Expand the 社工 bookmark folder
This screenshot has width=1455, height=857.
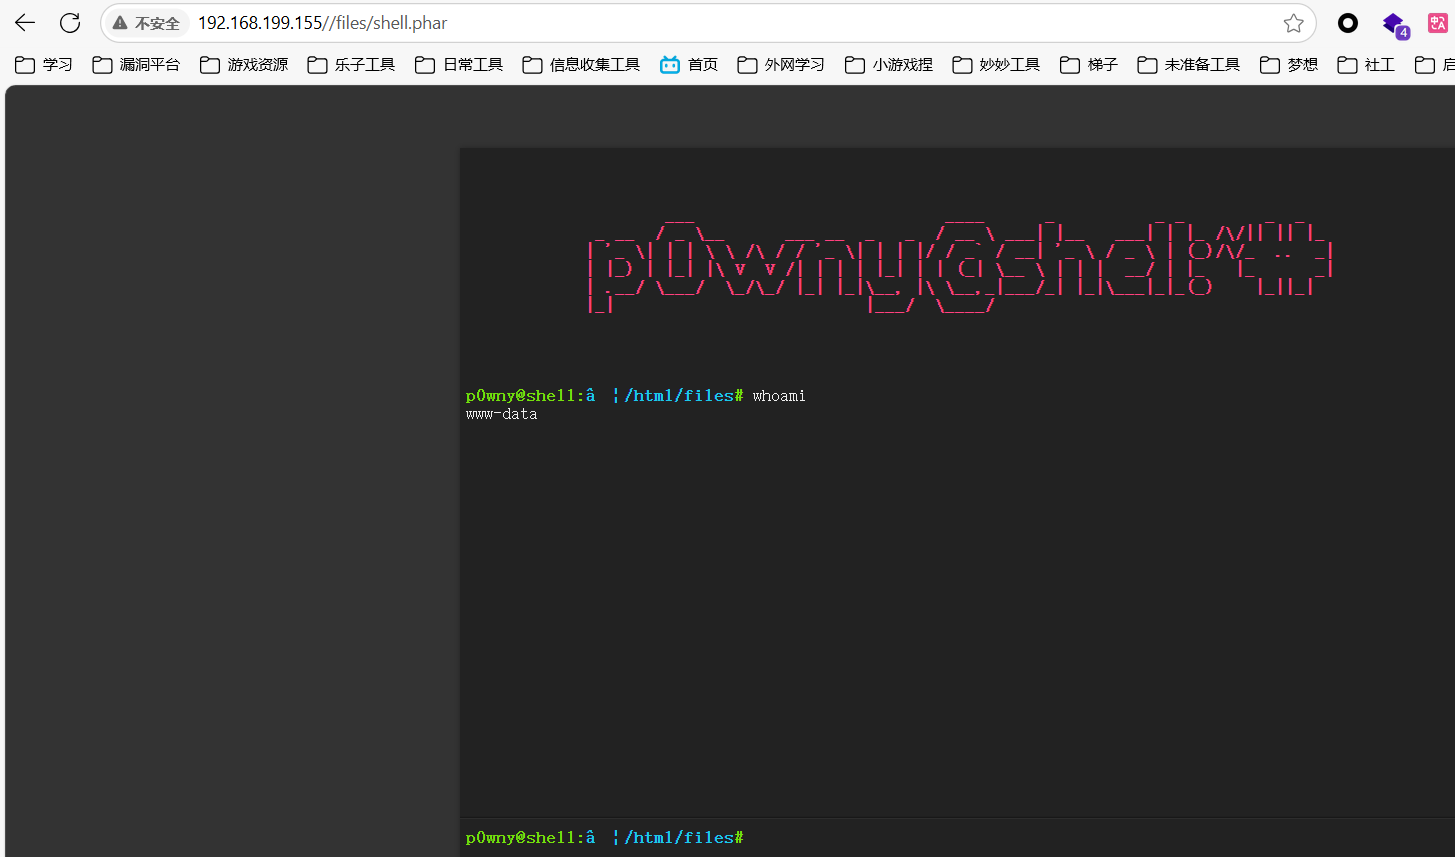coord(1366,65)
